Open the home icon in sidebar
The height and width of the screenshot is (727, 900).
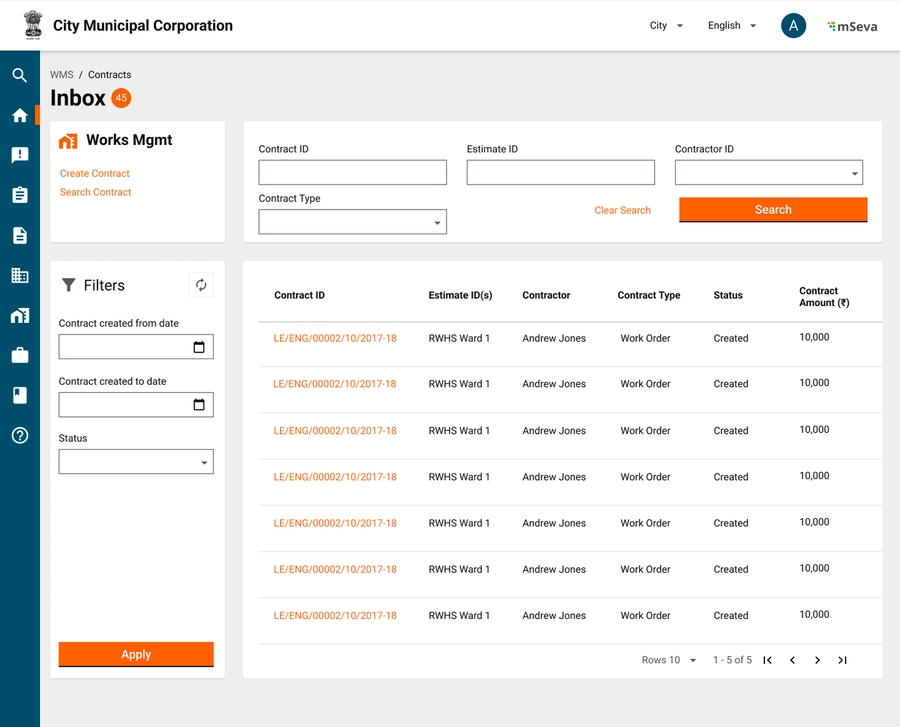pos(19,115)
